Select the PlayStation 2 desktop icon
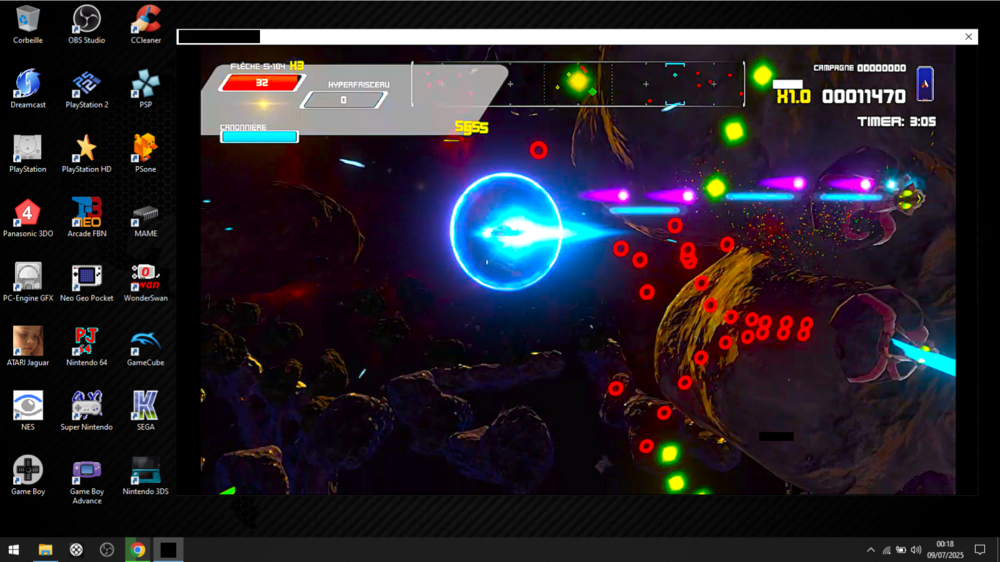Viewport: 1000px width, 562px height. pyautogui.click(x=87, y=84)
